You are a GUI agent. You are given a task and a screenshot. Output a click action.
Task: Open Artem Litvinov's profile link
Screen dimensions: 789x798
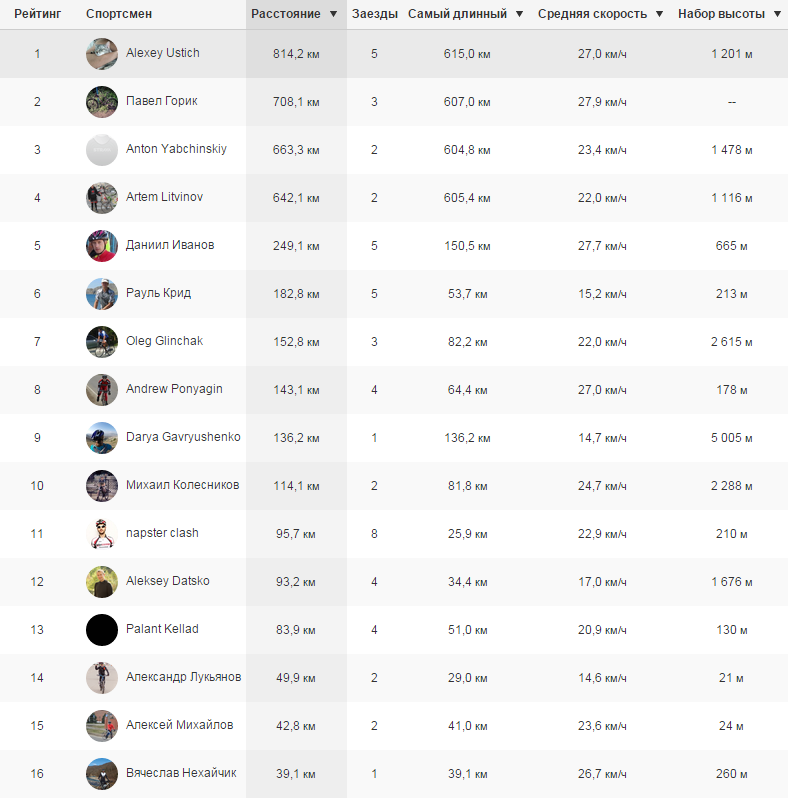[164, 197]
